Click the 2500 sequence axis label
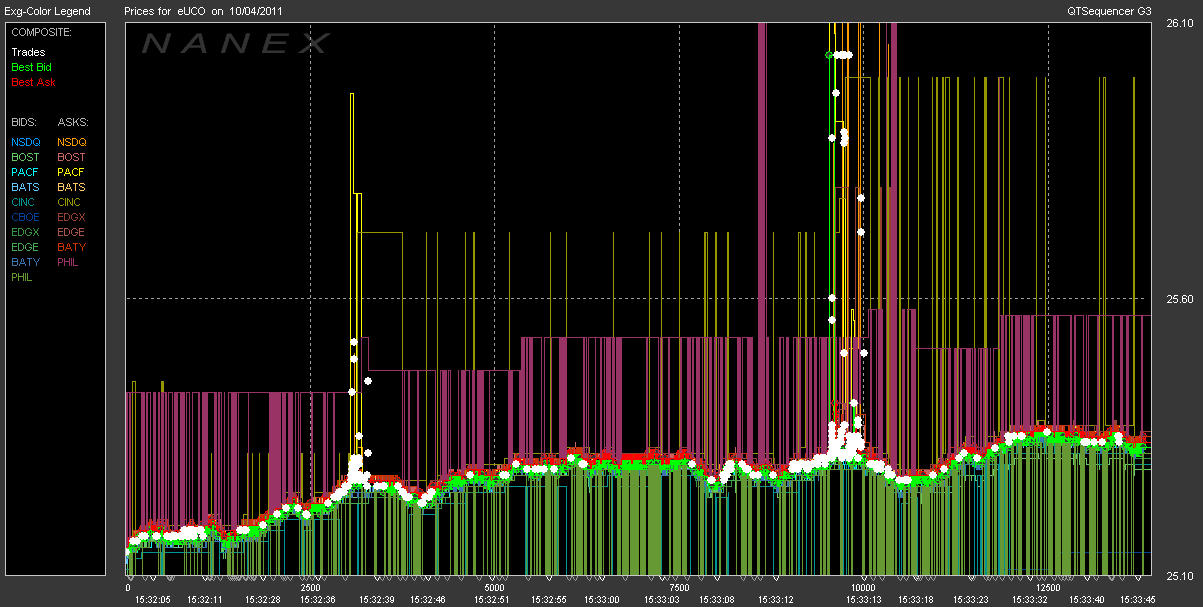 pyautogui.click(x=311, y=588)
